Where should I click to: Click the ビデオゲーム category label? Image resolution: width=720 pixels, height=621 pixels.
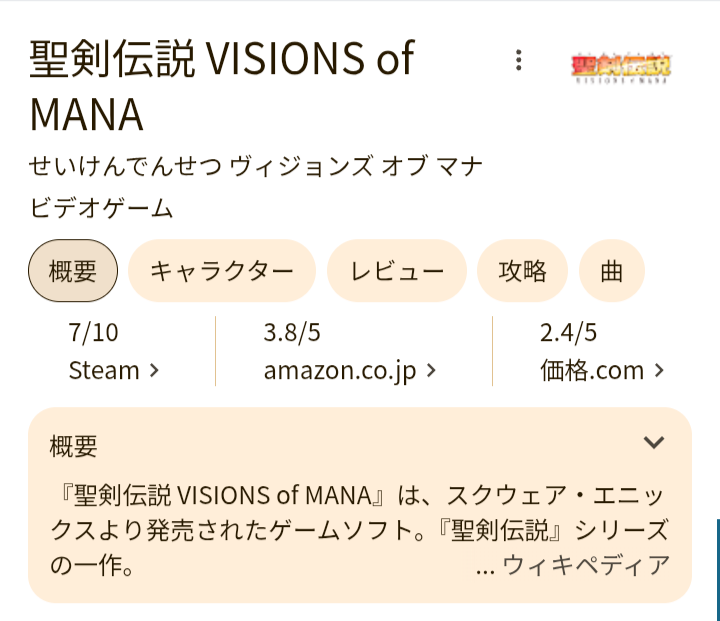(x=102, y=208)
